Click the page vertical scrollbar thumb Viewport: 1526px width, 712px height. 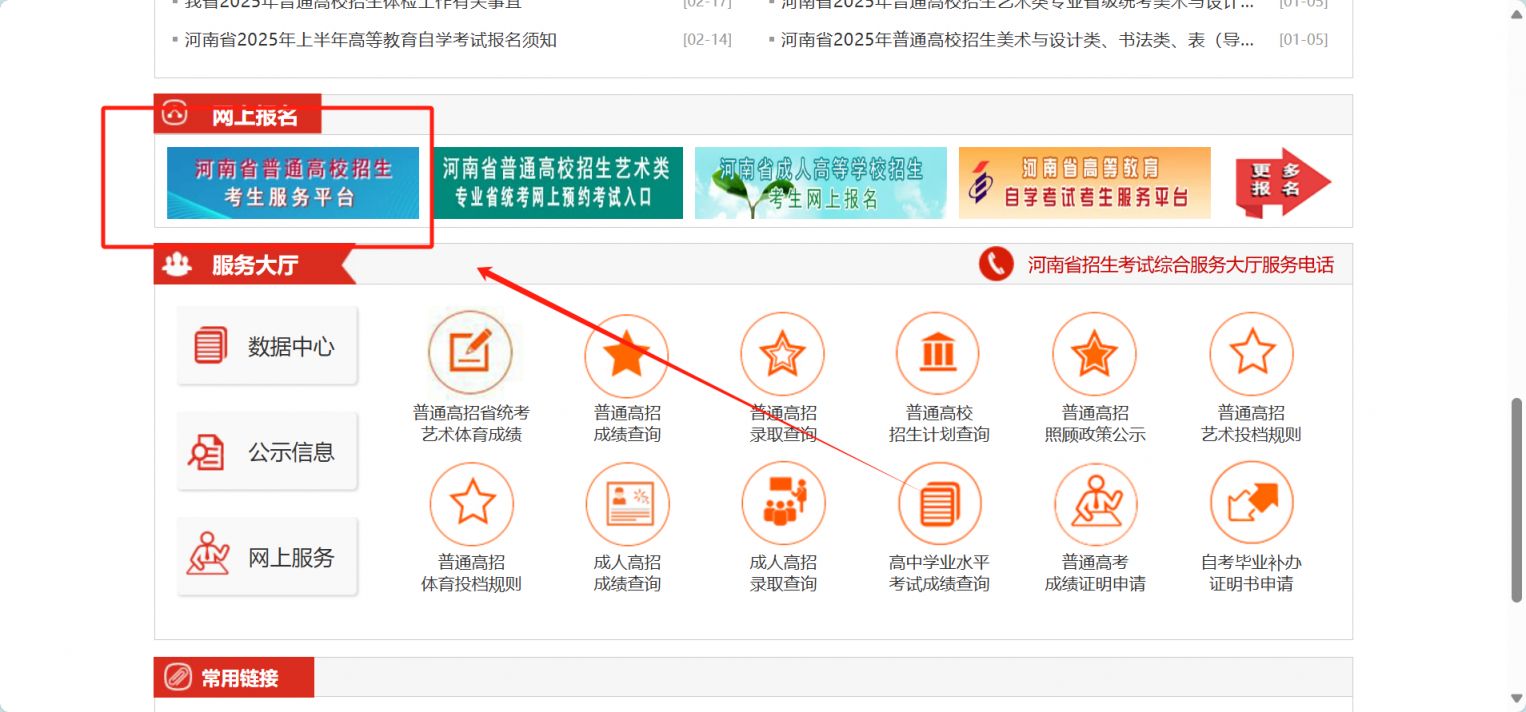point(1517,499)
